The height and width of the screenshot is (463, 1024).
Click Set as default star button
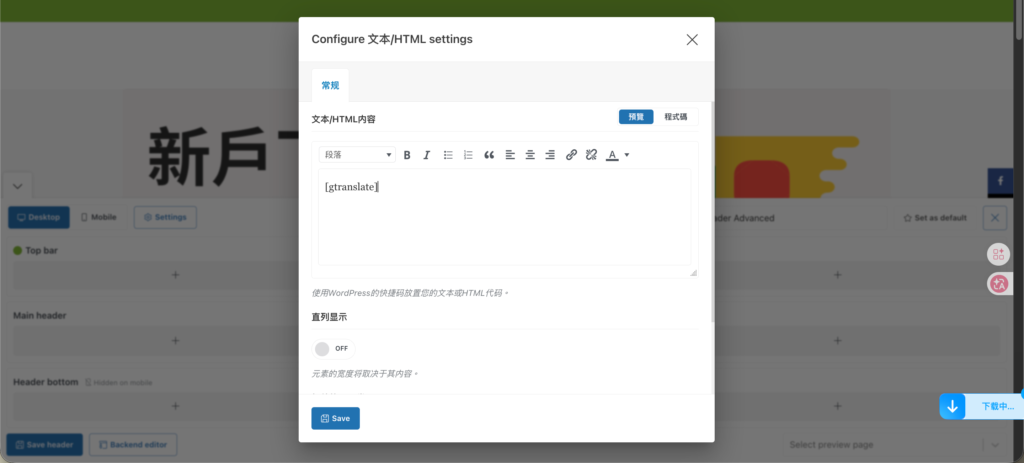[x=935, y=218]
